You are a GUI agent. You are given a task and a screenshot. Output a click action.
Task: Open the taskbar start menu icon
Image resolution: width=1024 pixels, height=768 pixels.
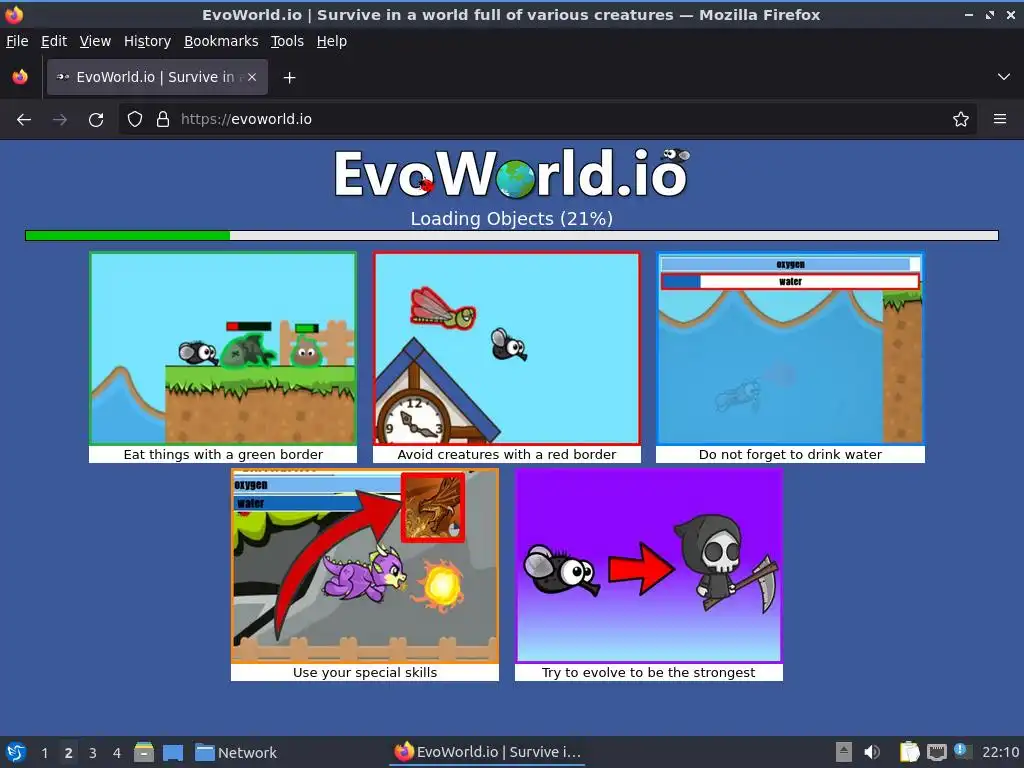pyautogui.click(x=16, y=752)
